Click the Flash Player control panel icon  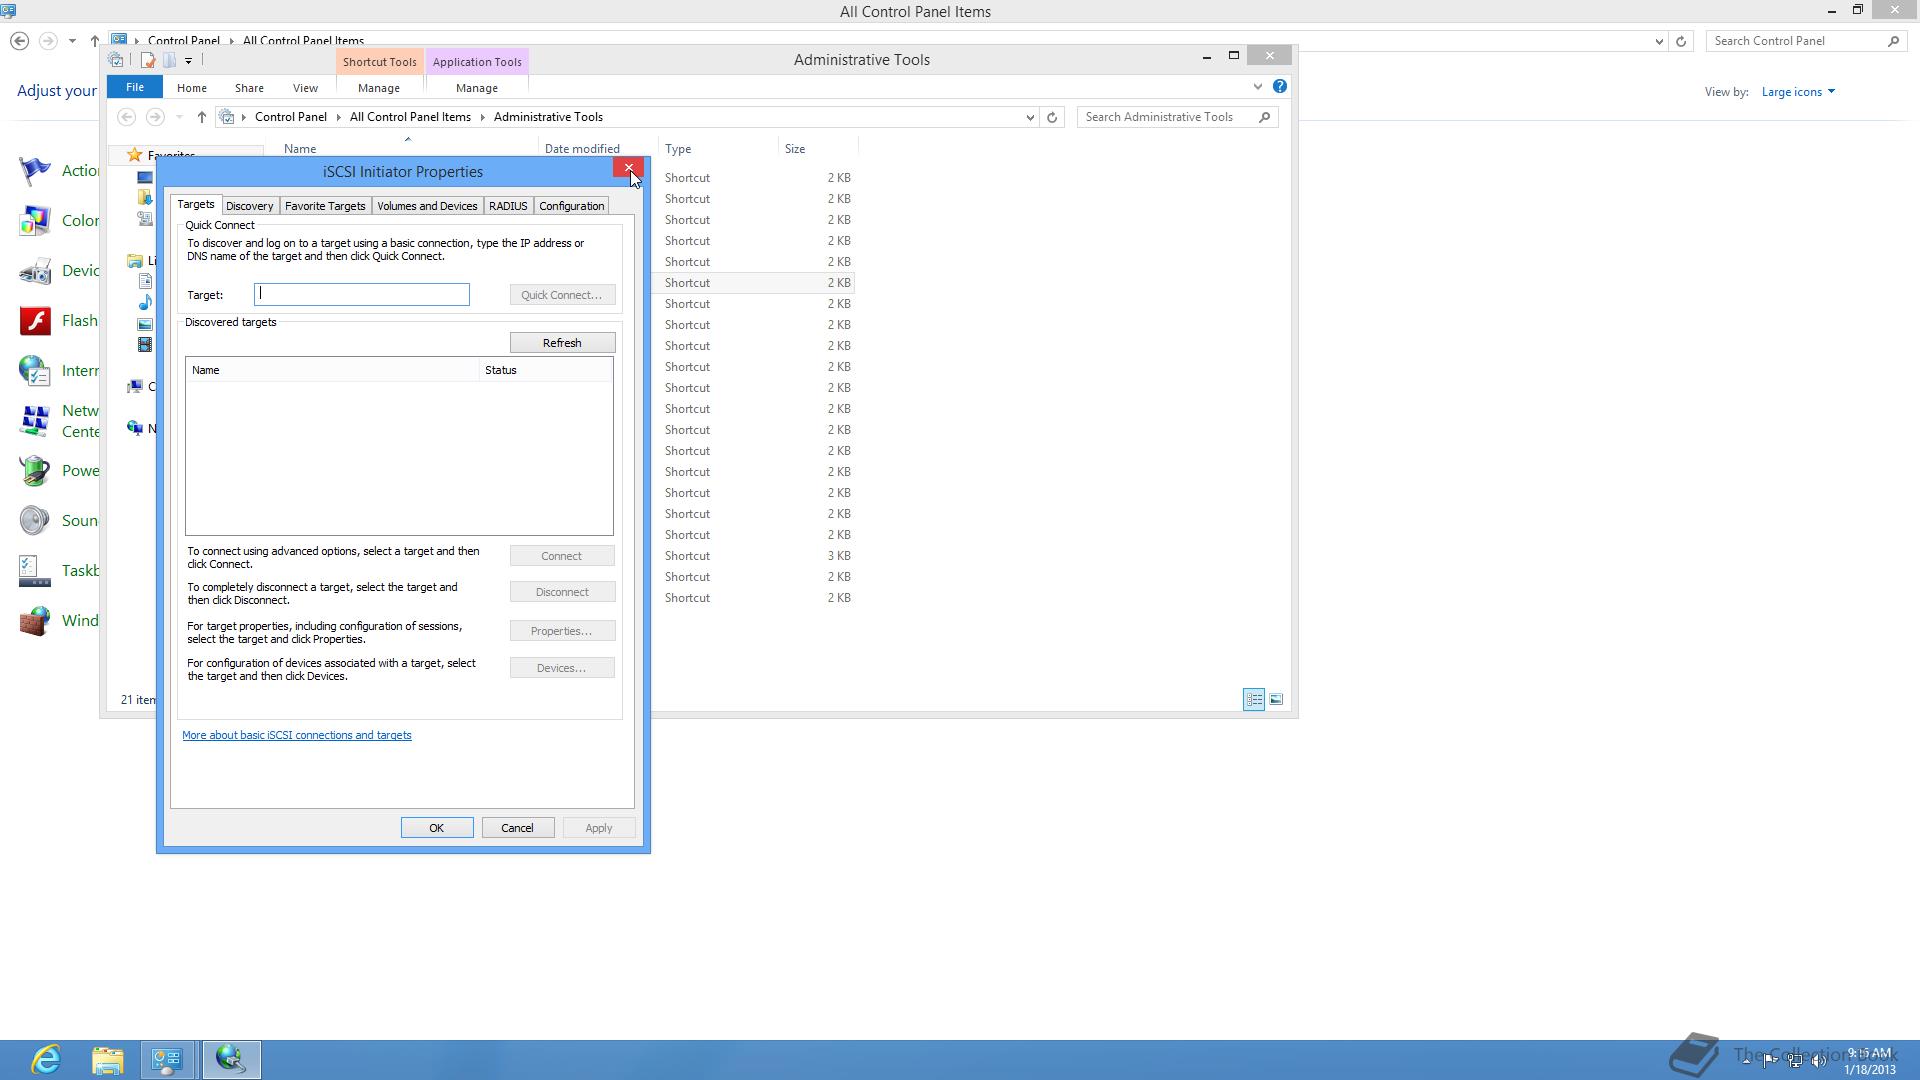pos(35,321)
